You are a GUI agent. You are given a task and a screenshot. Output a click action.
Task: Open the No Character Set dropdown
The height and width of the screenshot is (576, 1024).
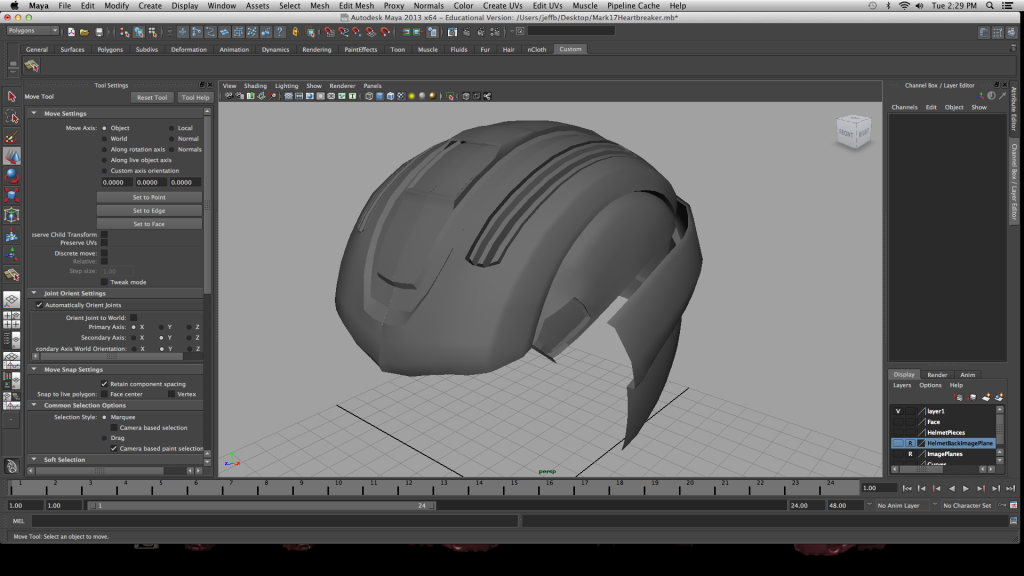point(968,505)
